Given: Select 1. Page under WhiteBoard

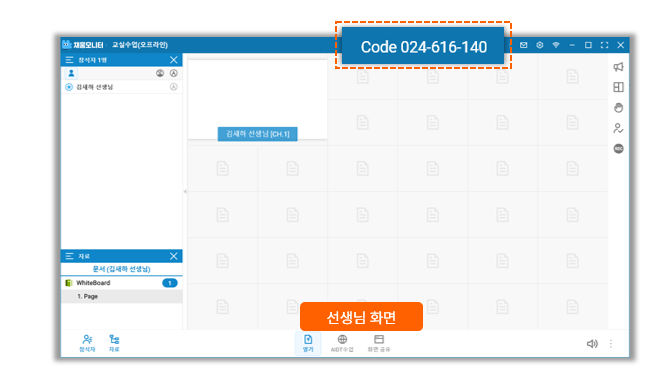Looking at the screenshot, I should click(122, 296).
